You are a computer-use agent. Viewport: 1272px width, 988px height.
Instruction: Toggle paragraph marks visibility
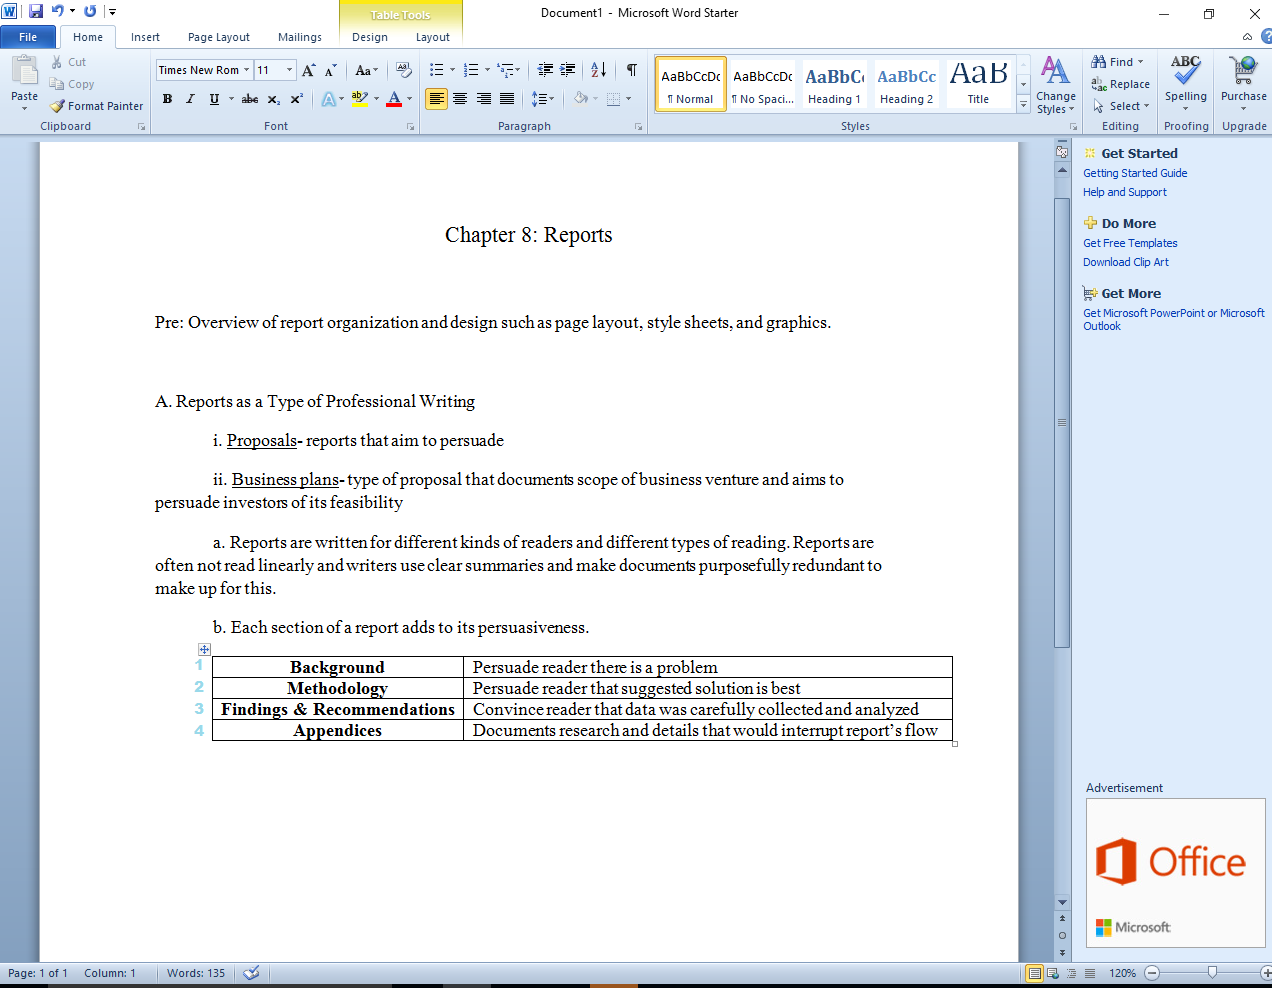(630, 69)
